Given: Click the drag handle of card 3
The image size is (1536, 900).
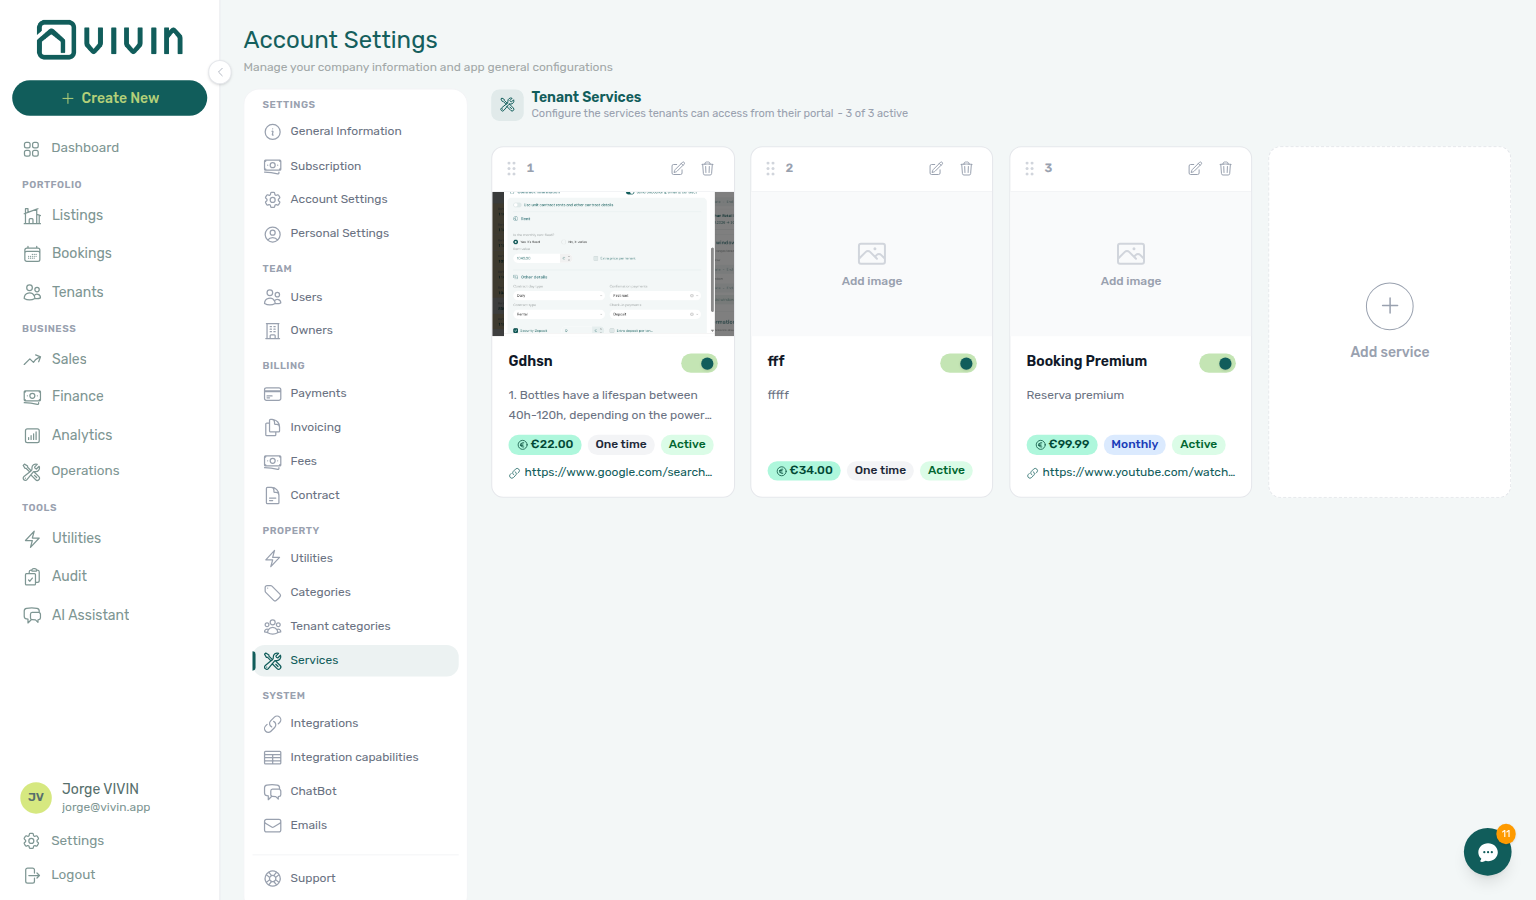Looking at the screenshot, I should point(1029,169).
